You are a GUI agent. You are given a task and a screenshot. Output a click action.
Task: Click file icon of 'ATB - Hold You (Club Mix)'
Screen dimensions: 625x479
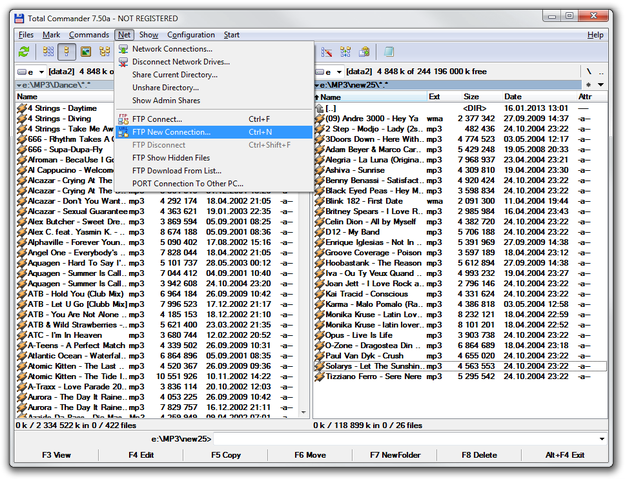(x=22, y=294)
